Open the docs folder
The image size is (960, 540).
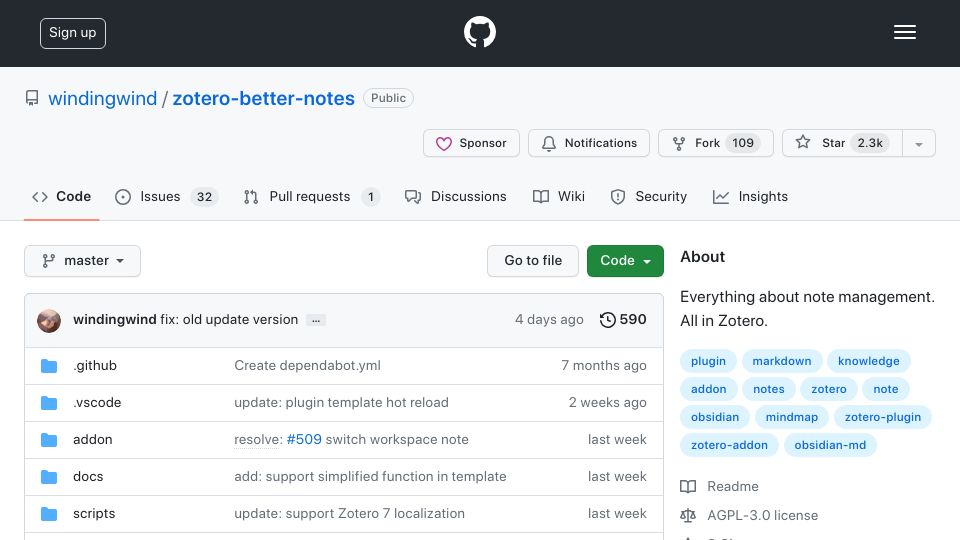tap(88, 477)
